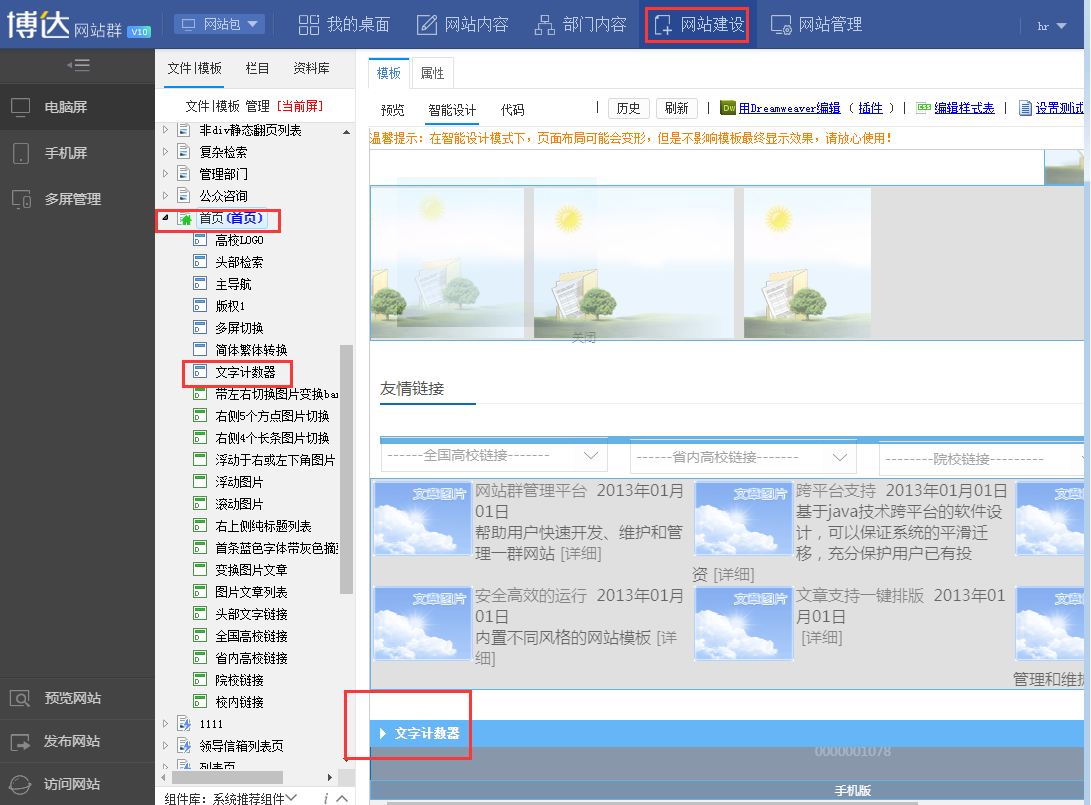The width and height of the screenshot is (1091, 805).
Task: Expand 复杂检索 tree node
Action: coord(165,151)
